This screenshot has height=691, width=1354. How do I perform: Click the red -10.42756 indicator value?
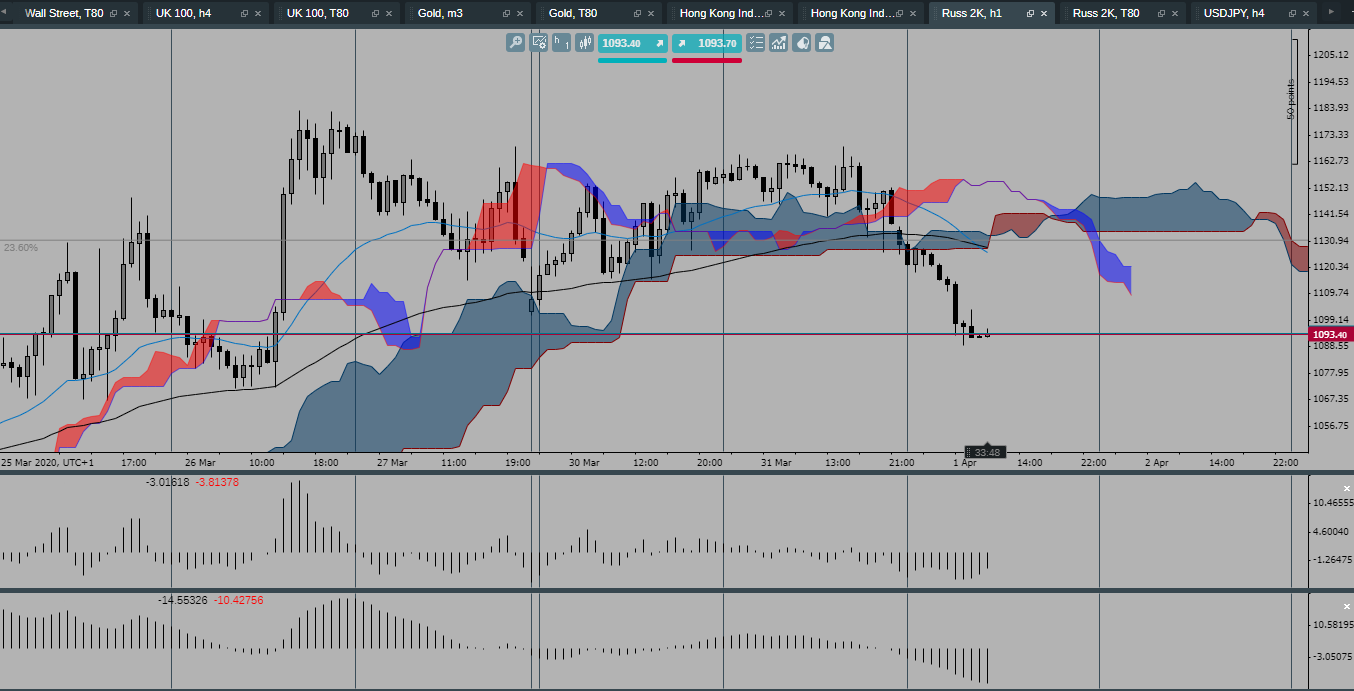(x=238, y=600)
